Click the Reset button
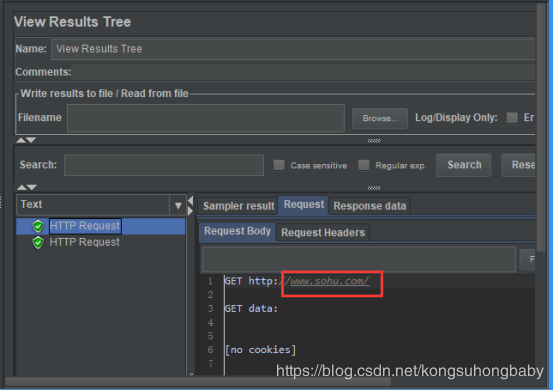 (519, 165)
